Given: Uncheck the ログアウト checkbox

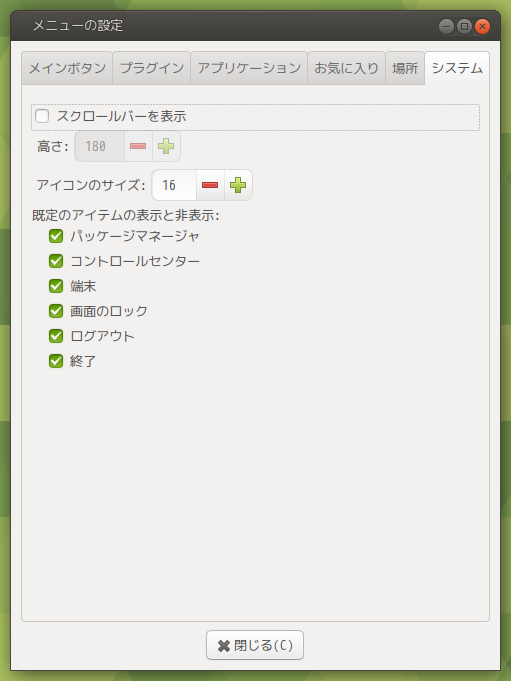Looking at the screenshot, I should pyautogui.click(x=56, y=336).
